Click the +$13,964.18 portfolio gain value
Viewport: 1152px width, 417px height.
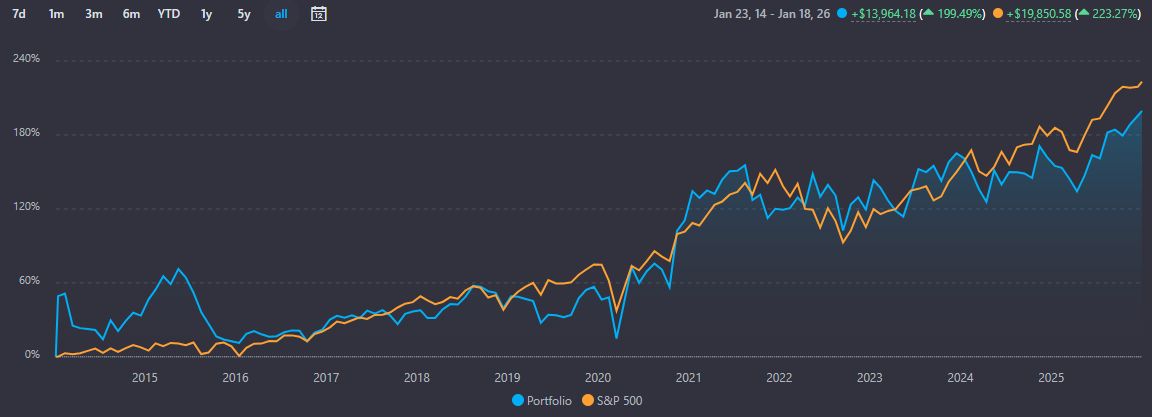pos(884,14)
